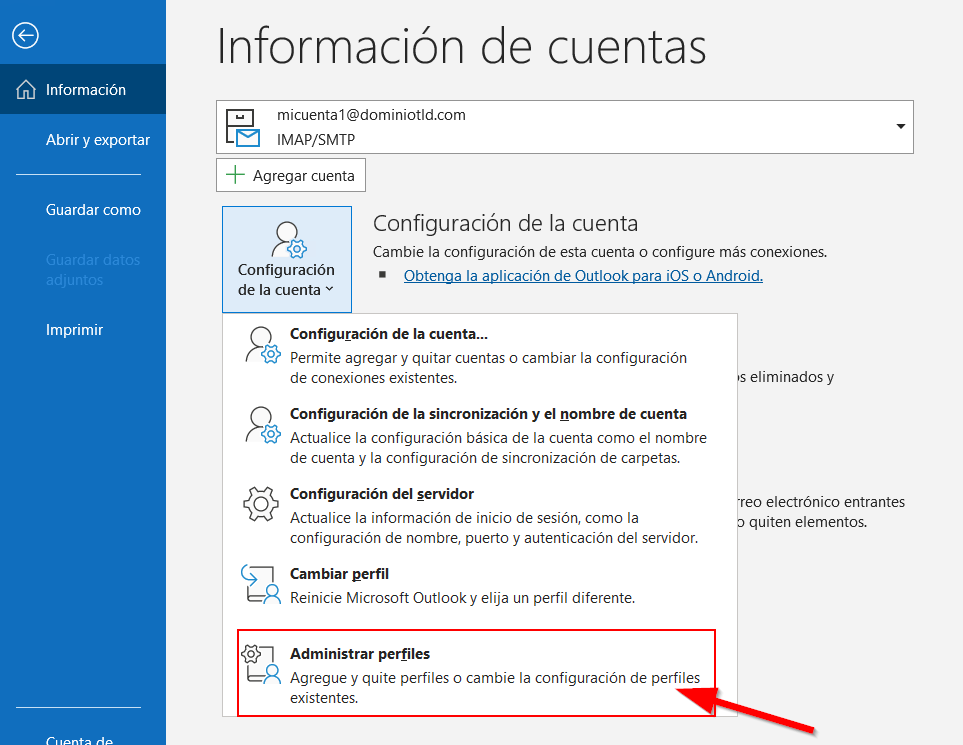Open the Outlook para iOS o Android link
Viewport: 963px width, 745px height.
583,276
